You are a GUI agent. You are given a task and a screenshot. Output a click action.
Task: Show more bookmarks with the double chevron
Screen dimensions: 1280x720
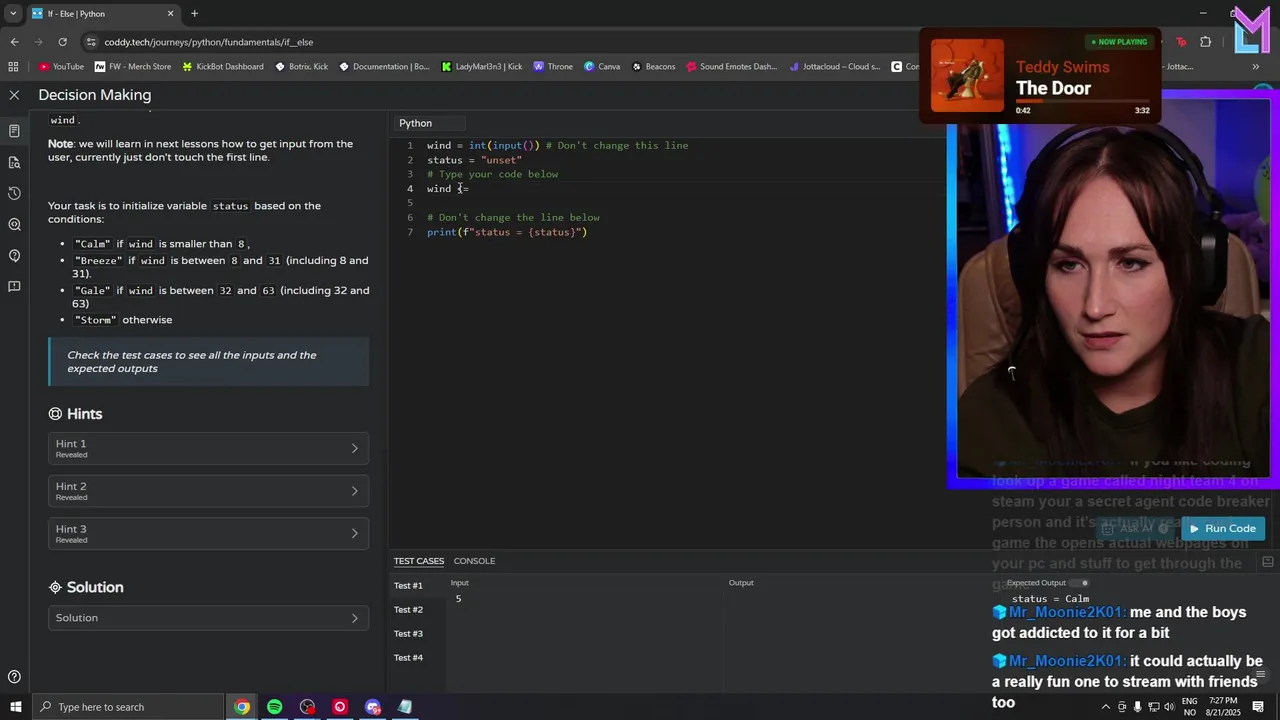click(1255, 67)
